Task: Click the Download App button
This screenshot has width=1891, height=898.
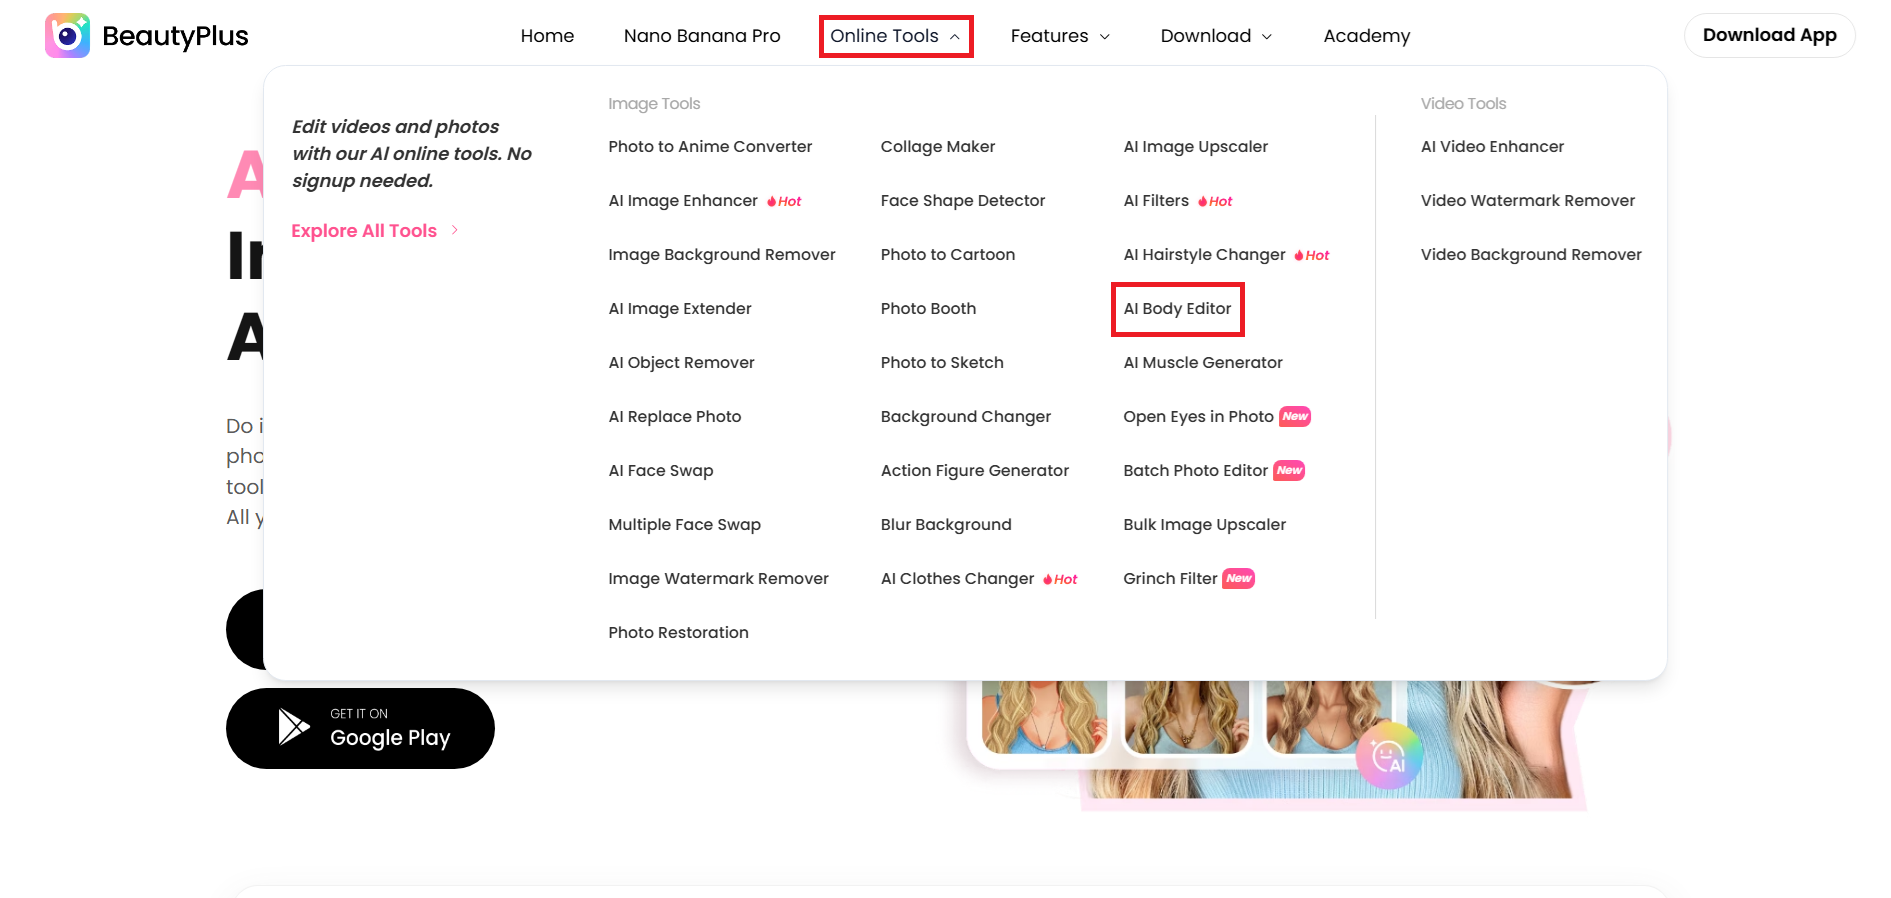Action: pos(1769,35)
